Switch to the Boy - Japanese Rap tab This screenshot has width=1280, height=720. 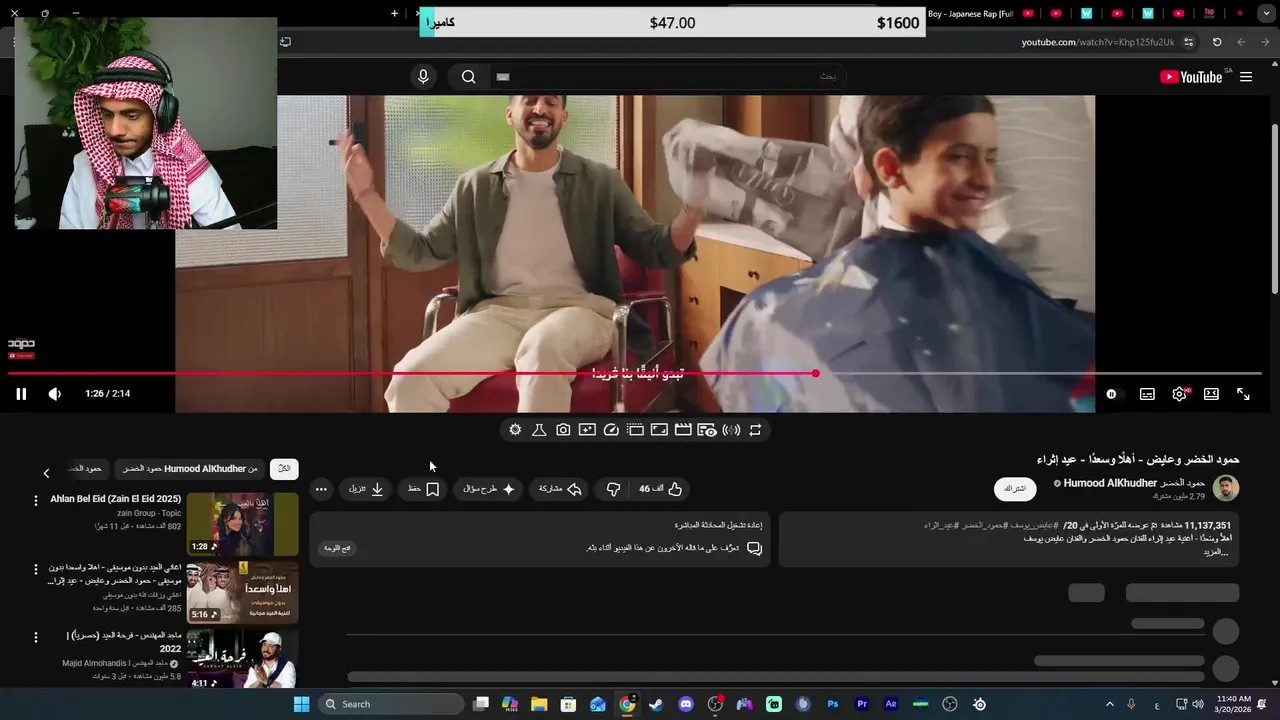point(970,14)
